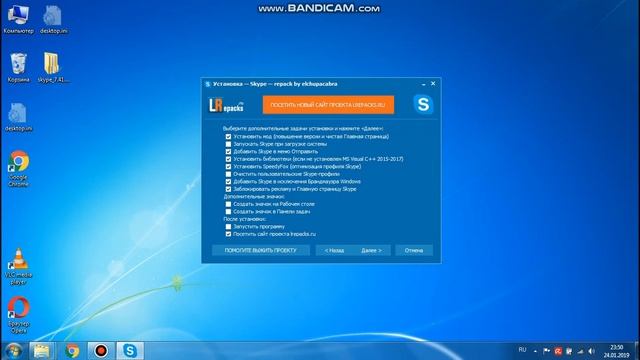Viewport: 640px width, 360px height.
Task: Click the orange ПОСЕТИТЬ НОВЫЙ САЙТ ПРОЕКТА banner
Action: click(x=328, y=105)
